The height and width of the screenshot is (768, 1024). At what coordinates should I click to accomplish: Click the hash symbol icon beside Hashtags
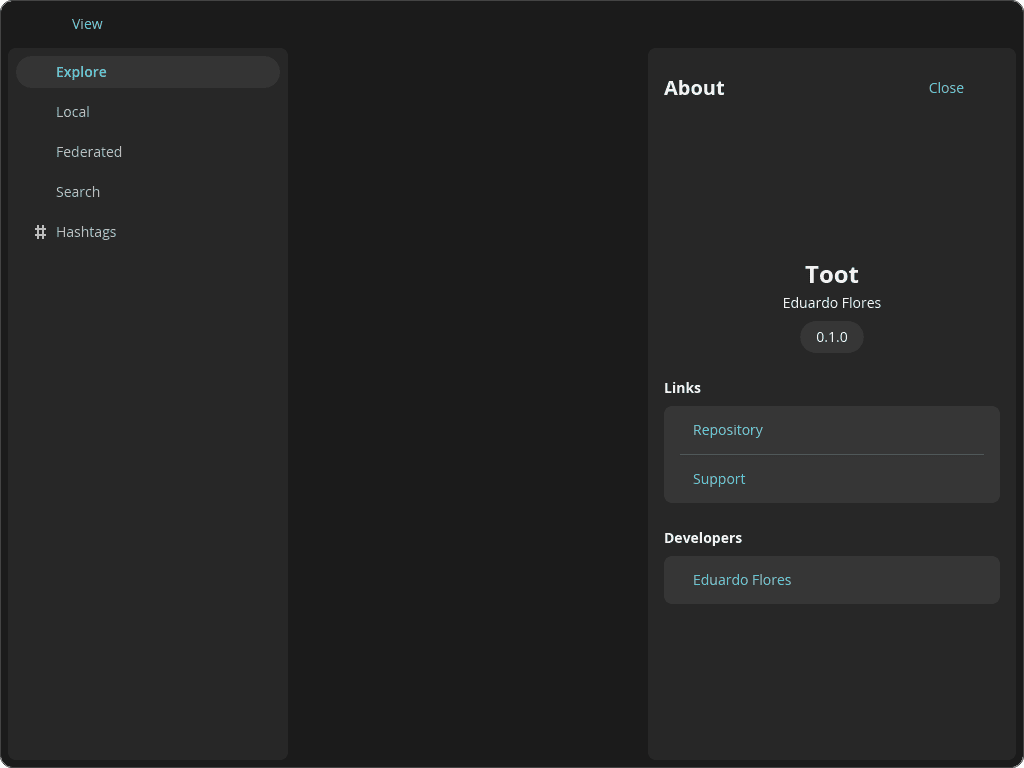40,232
